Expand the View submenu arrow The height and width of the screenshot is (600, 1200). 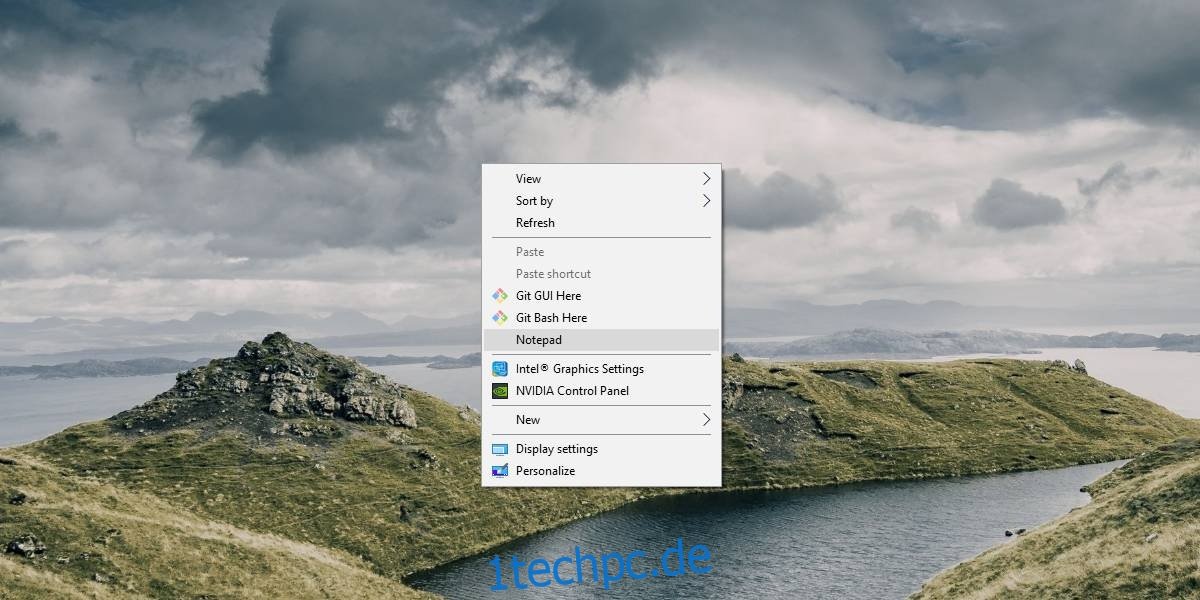point(706,179)
